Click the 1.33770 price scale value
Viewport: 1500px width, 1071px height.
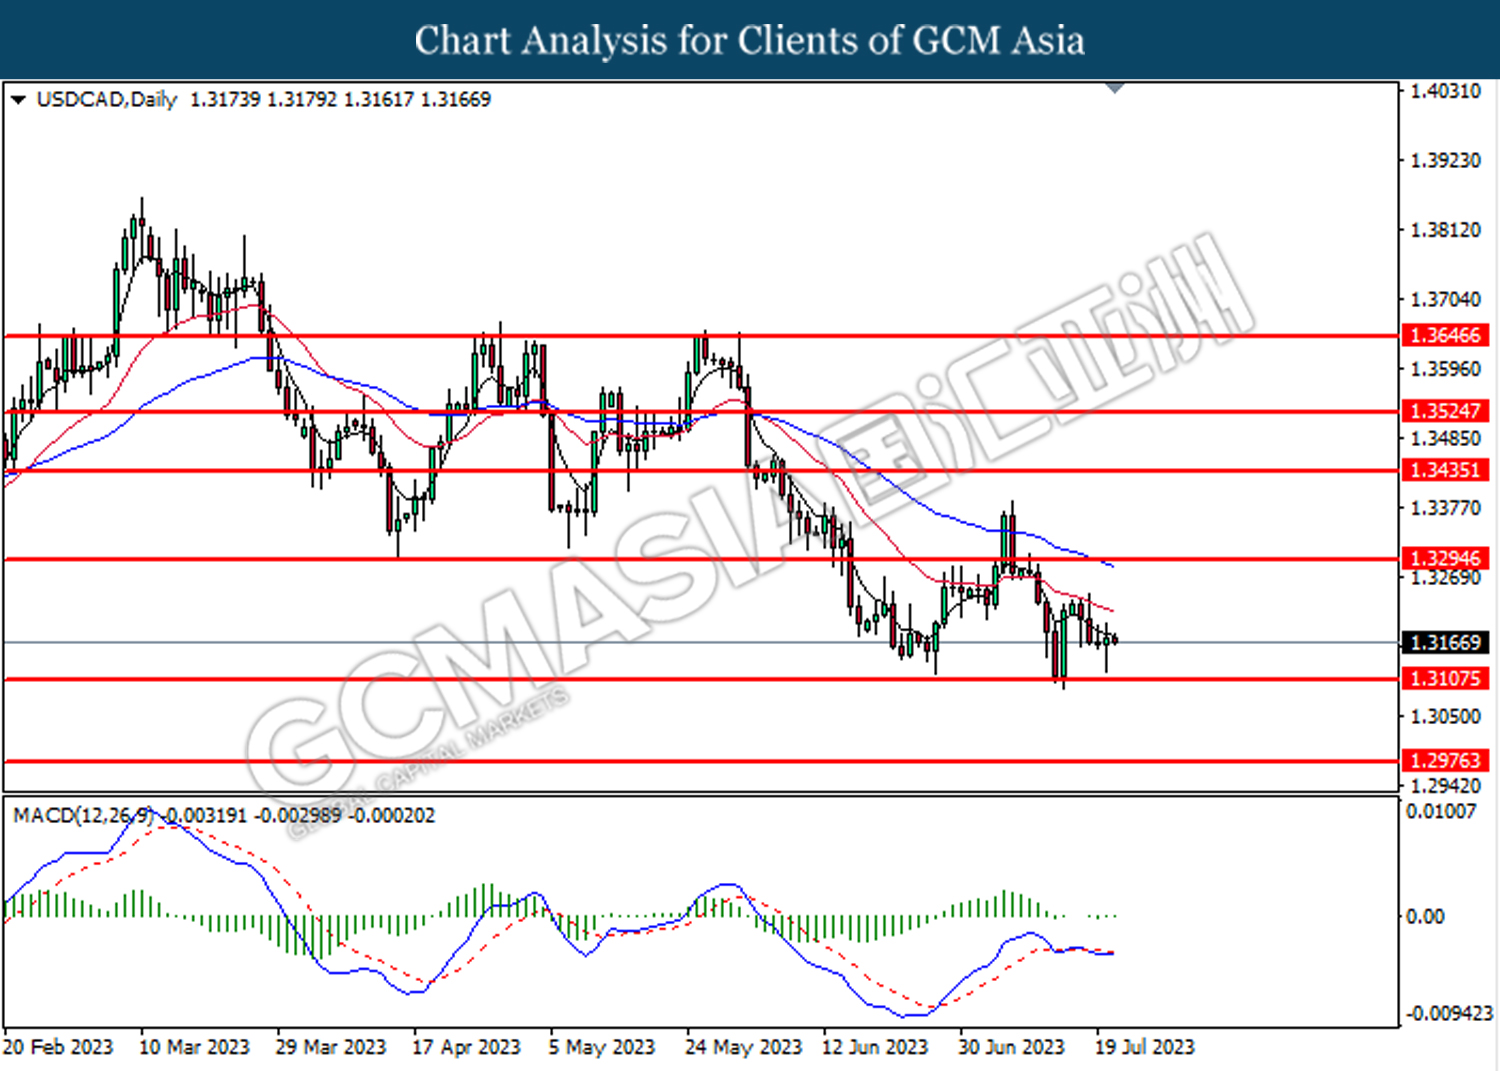pos(1445,508)
